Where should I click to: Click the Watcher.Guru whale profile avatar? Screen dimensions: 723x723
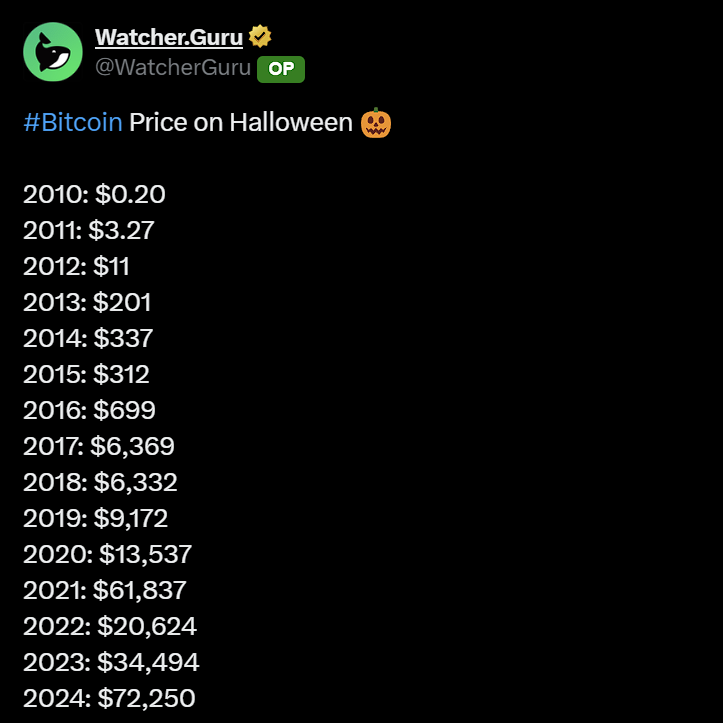click(53, 52)
